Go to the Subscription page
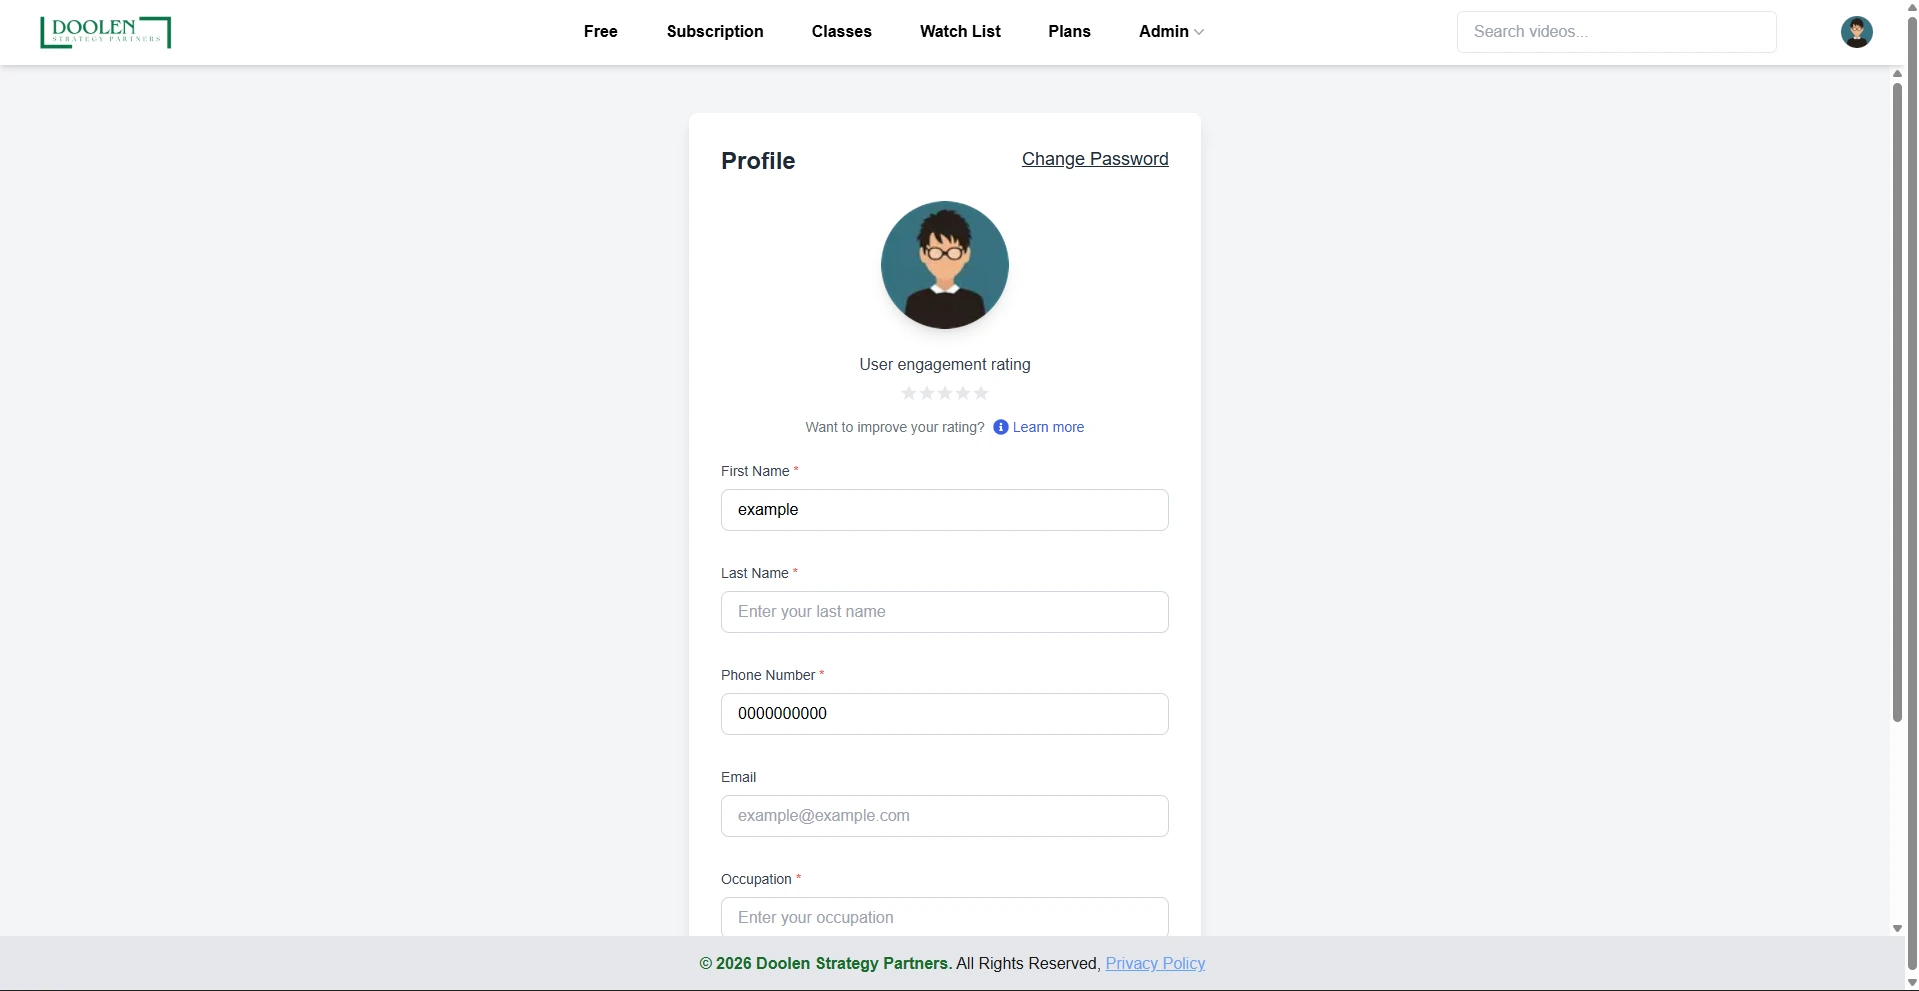The width and height of the screenshot is (1919, 991). point(715,32)
